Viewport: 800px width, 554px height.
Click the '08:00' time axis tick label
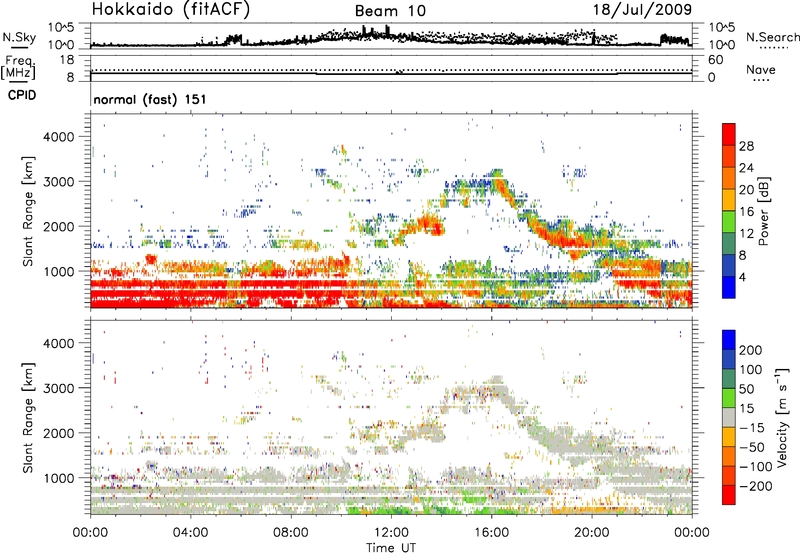coord(291,533)
